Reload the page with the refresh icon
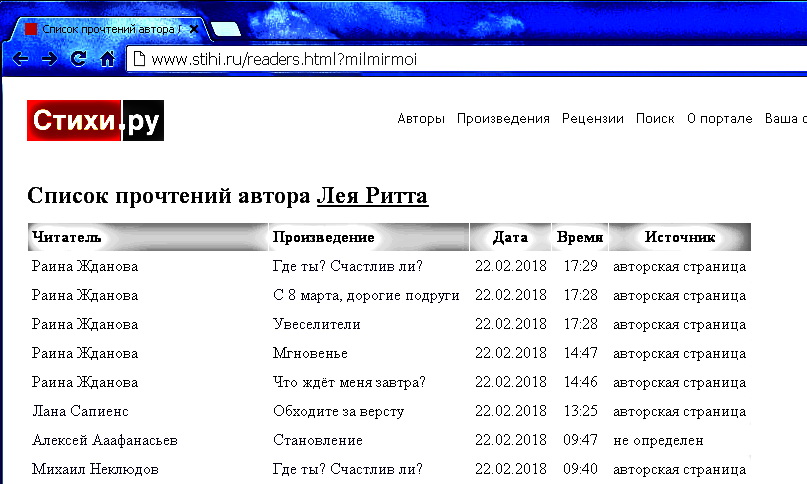Screen dimensions: 807x484 coord(78,60)
